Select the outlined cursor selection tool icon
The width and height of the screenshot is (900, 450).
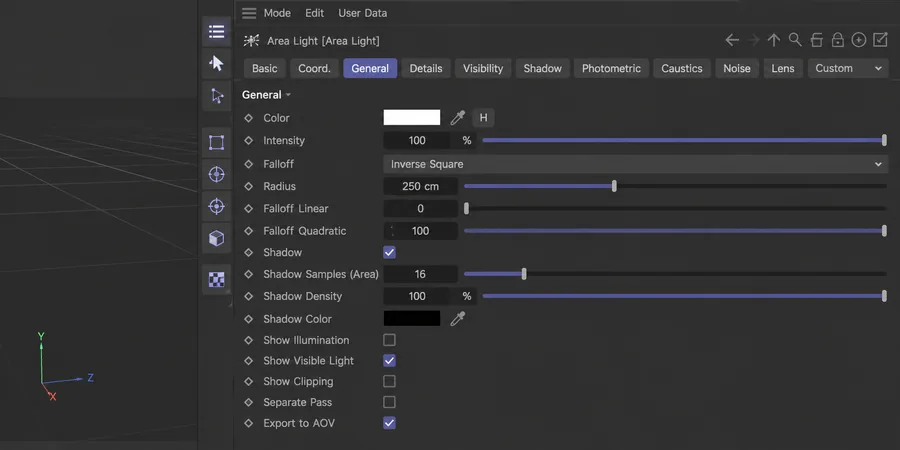tap(216, 95)
